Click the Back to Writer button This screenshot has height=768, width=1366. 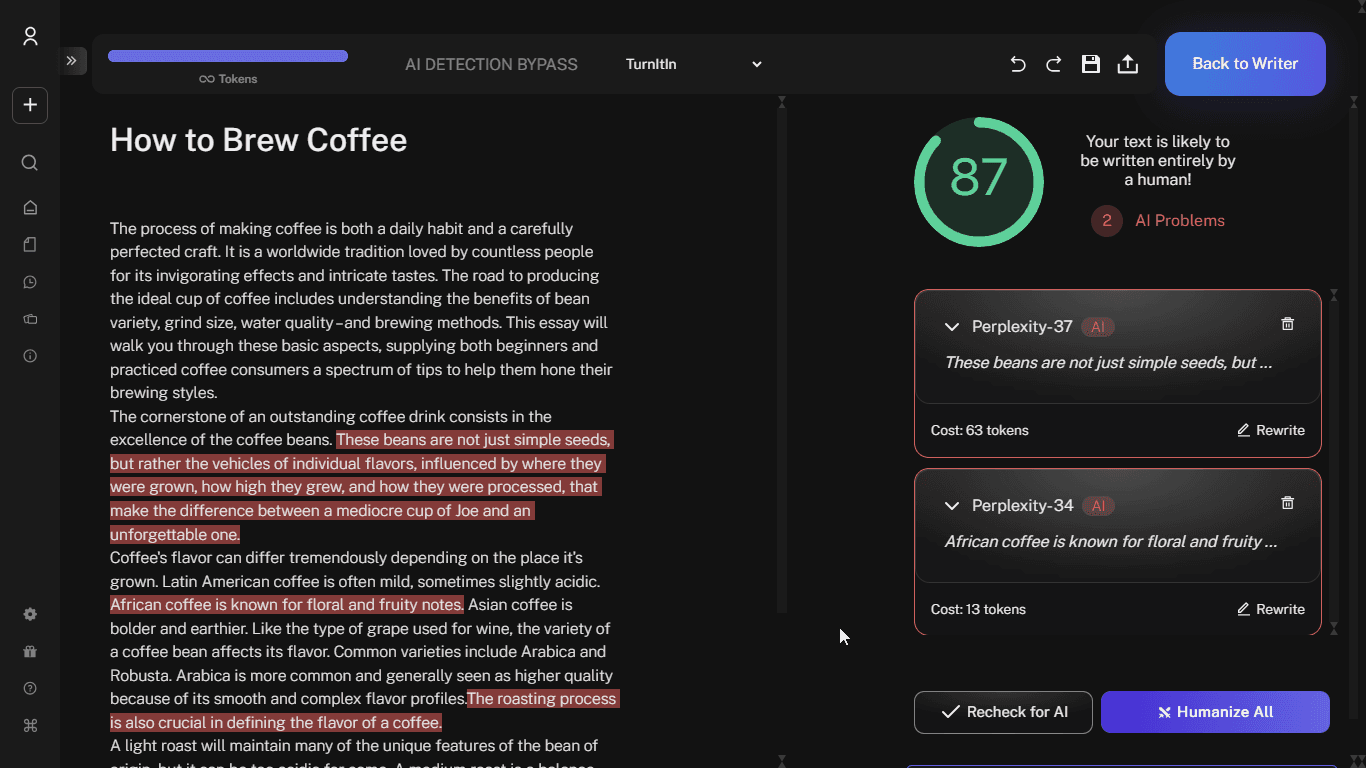1245,64
